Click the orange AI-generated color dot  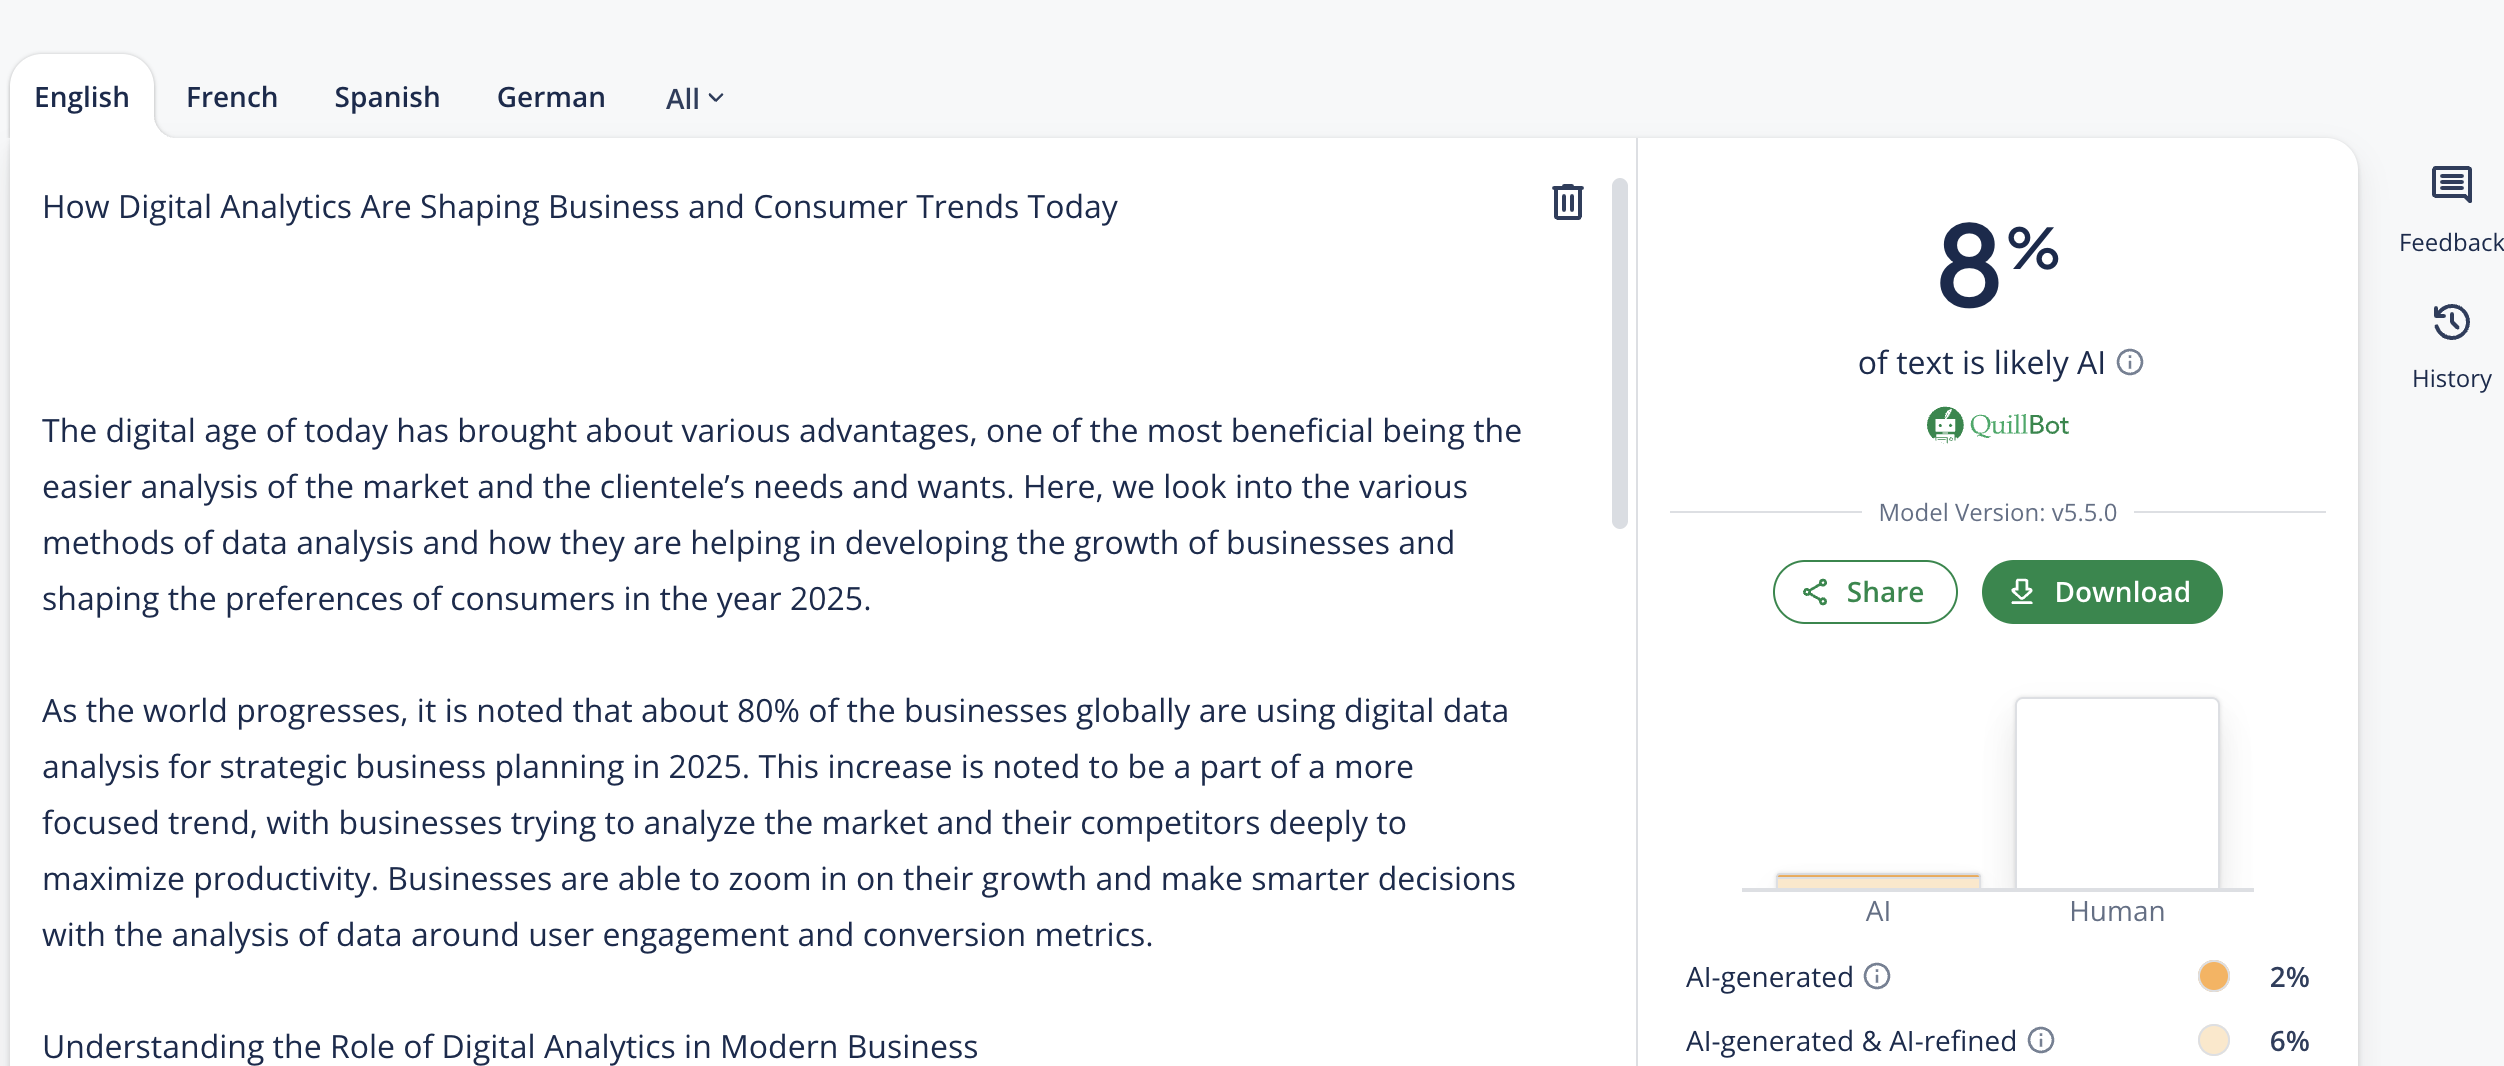pyautogui.click(x=2213, y=976)
